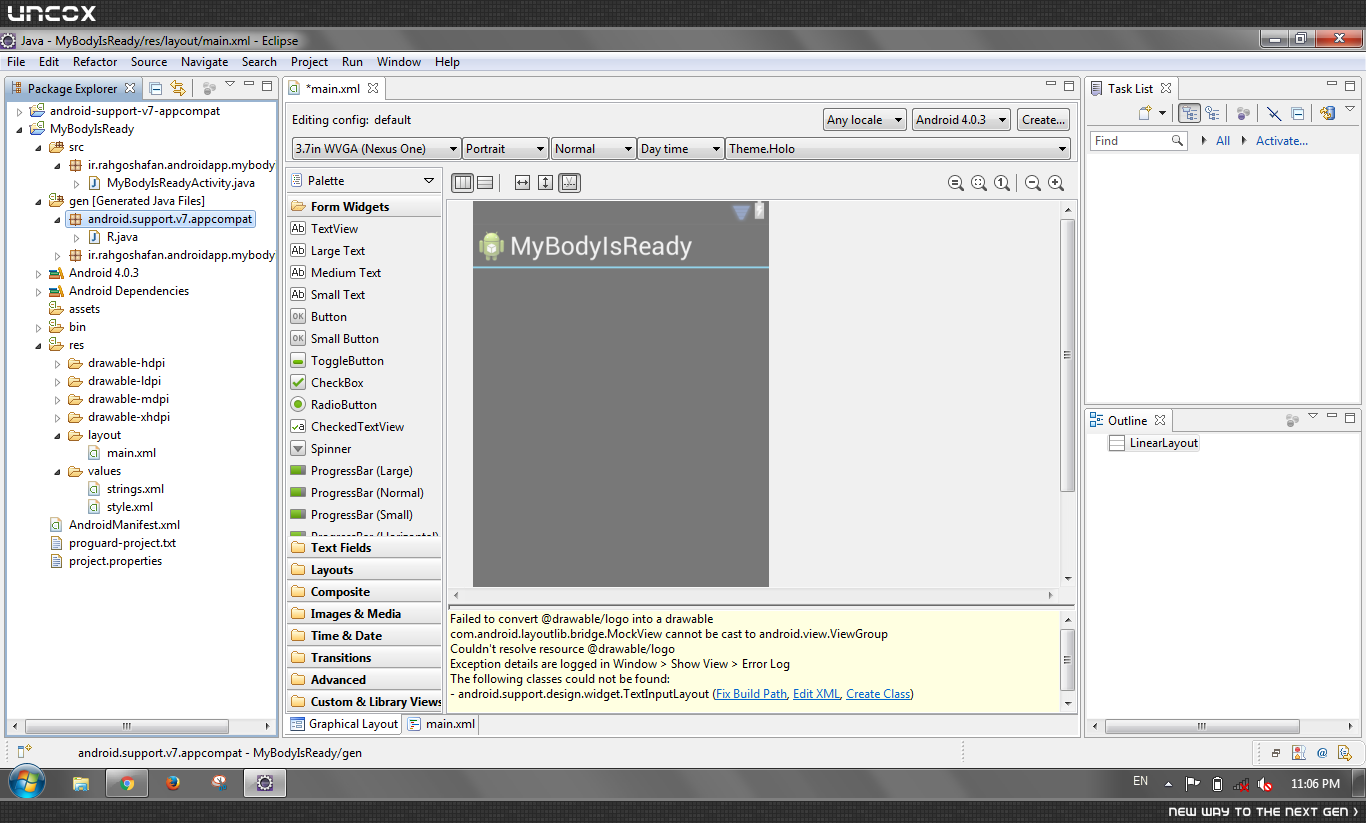The width and height of the screenshot is (1366, 823).
Task: Open the Outline view menu arrow
Action: [x=1313, y=417]
